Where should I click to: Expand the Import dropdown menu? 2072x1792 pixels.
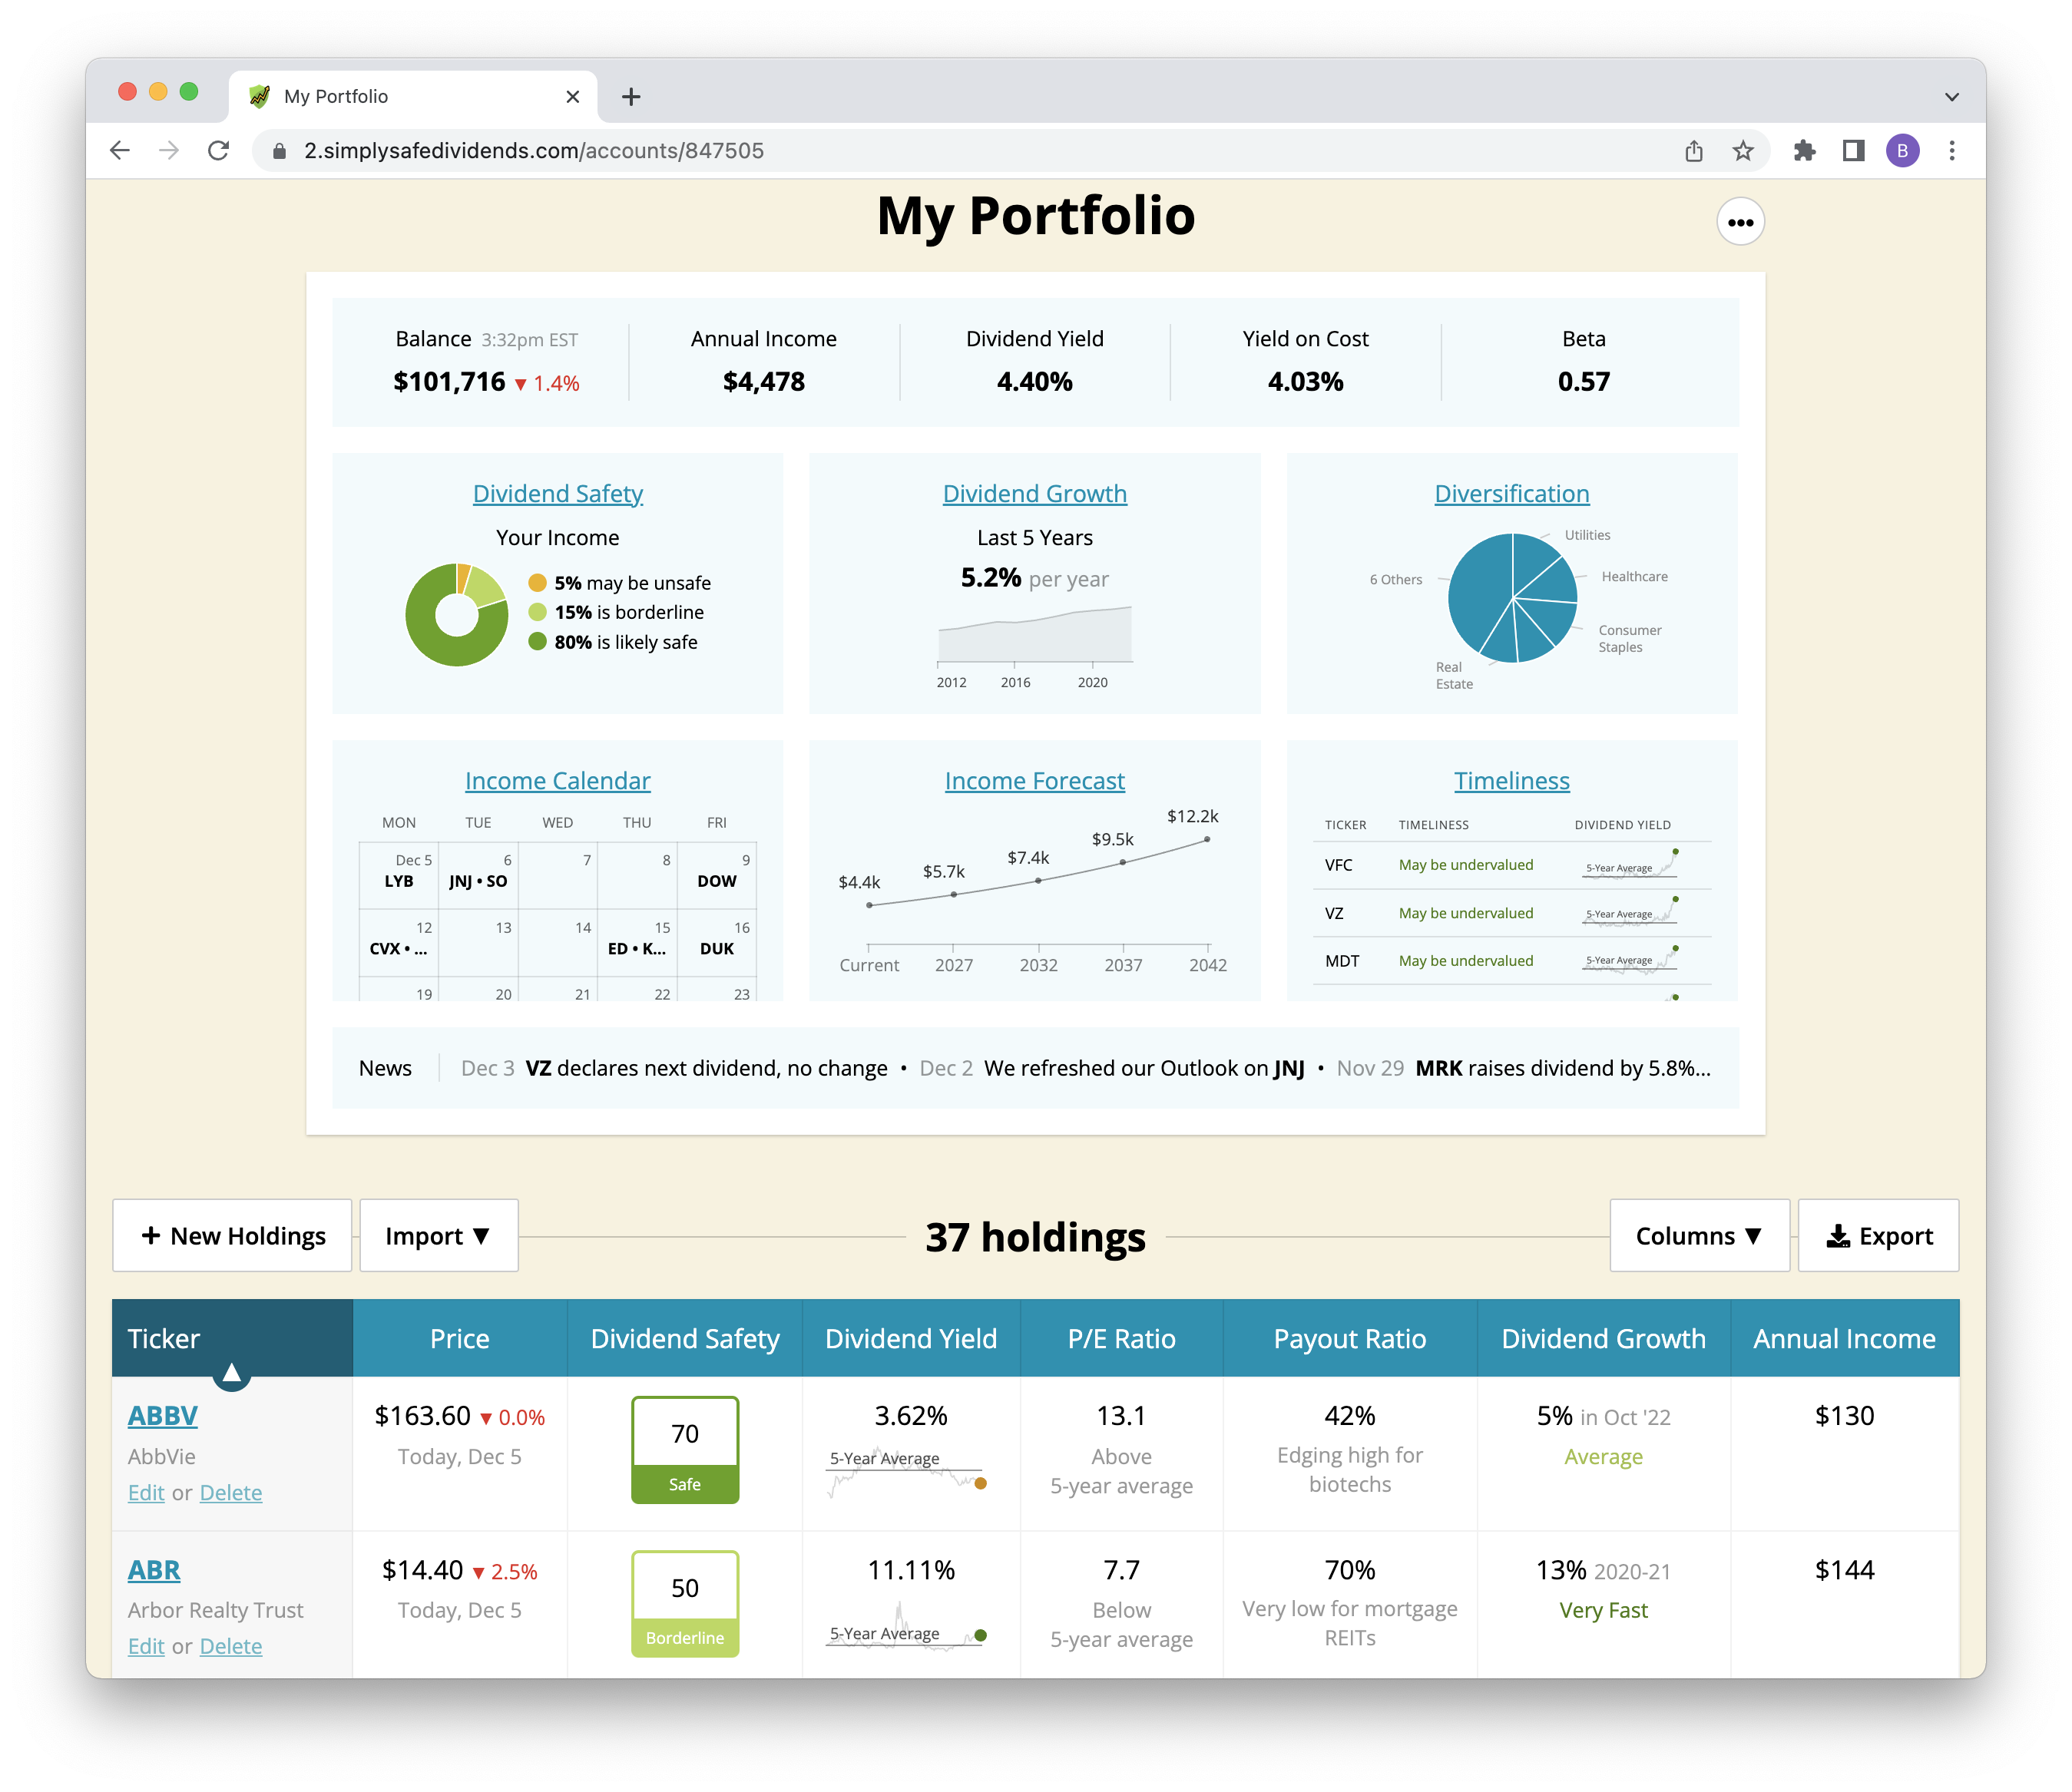tap(435, 1233)
